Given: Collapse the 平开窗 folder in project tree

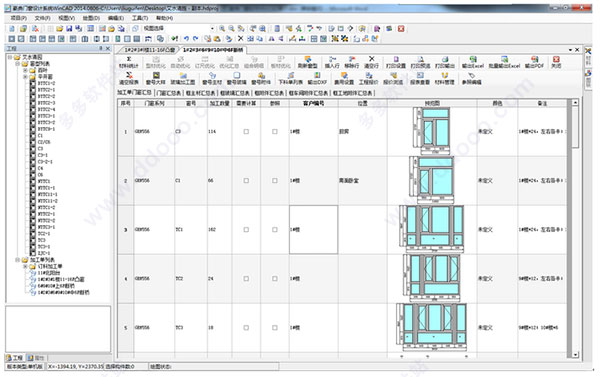Looking at the screenshot, I should click(26, 77).
